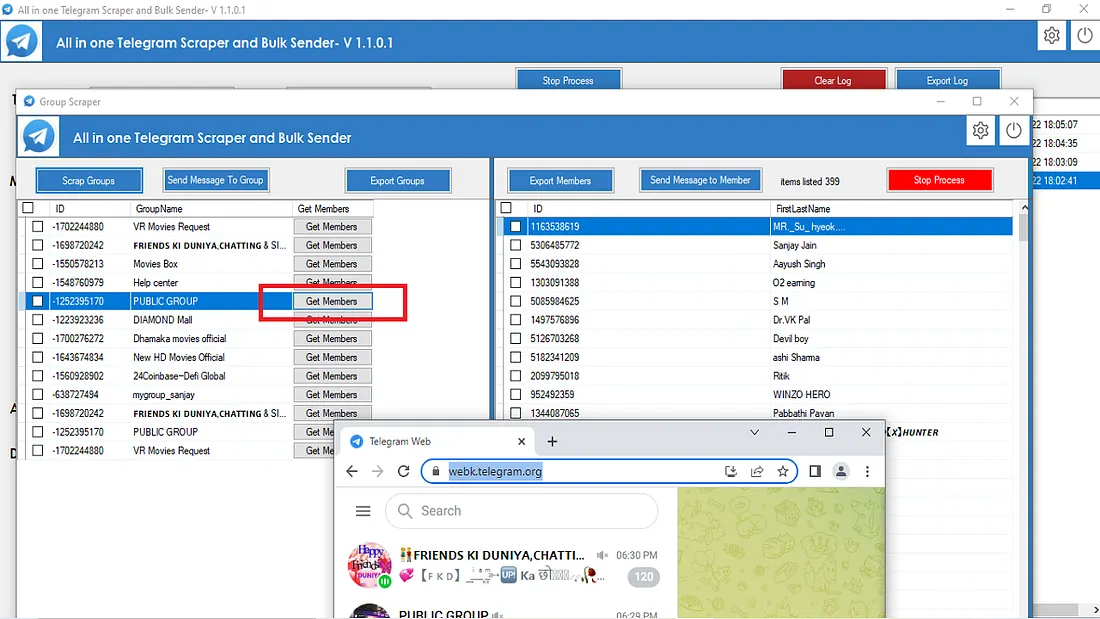Image resolution: width=1100 pixels, height=619 pixels.
Task: Get Members for PUBLIC GROUP highlighted row
Action: 332,301
